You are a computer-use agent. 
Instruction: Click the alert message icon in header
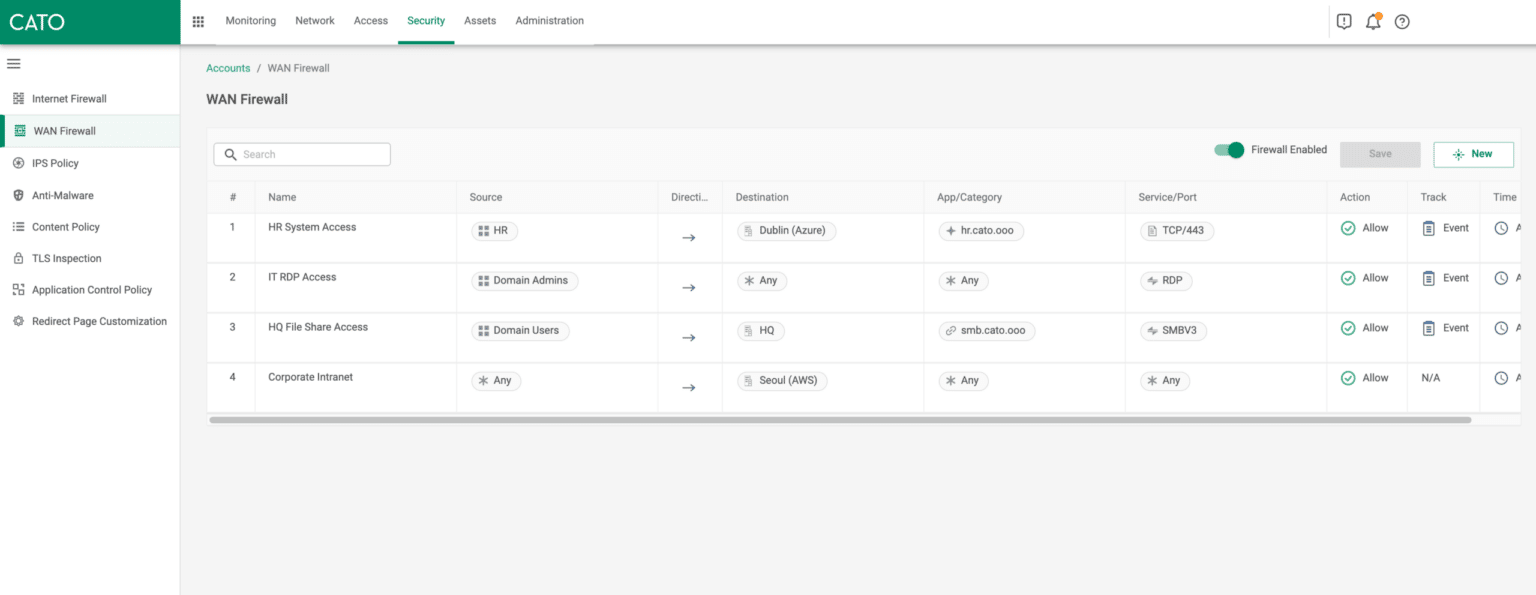click(1344, 21)
